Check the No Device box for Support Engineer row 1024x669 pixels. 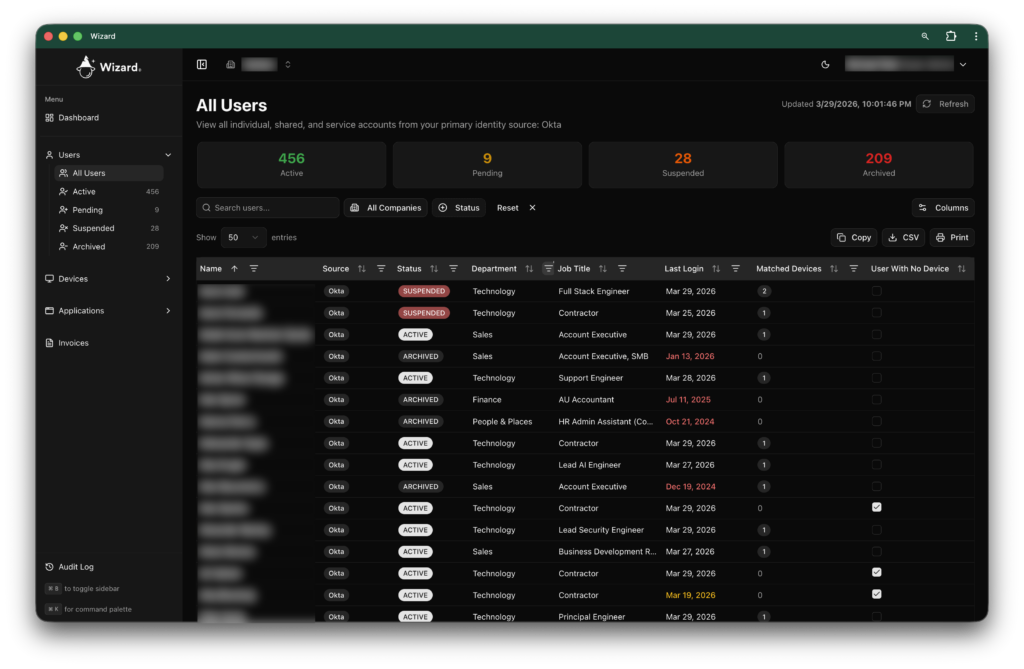coord(877,378)
